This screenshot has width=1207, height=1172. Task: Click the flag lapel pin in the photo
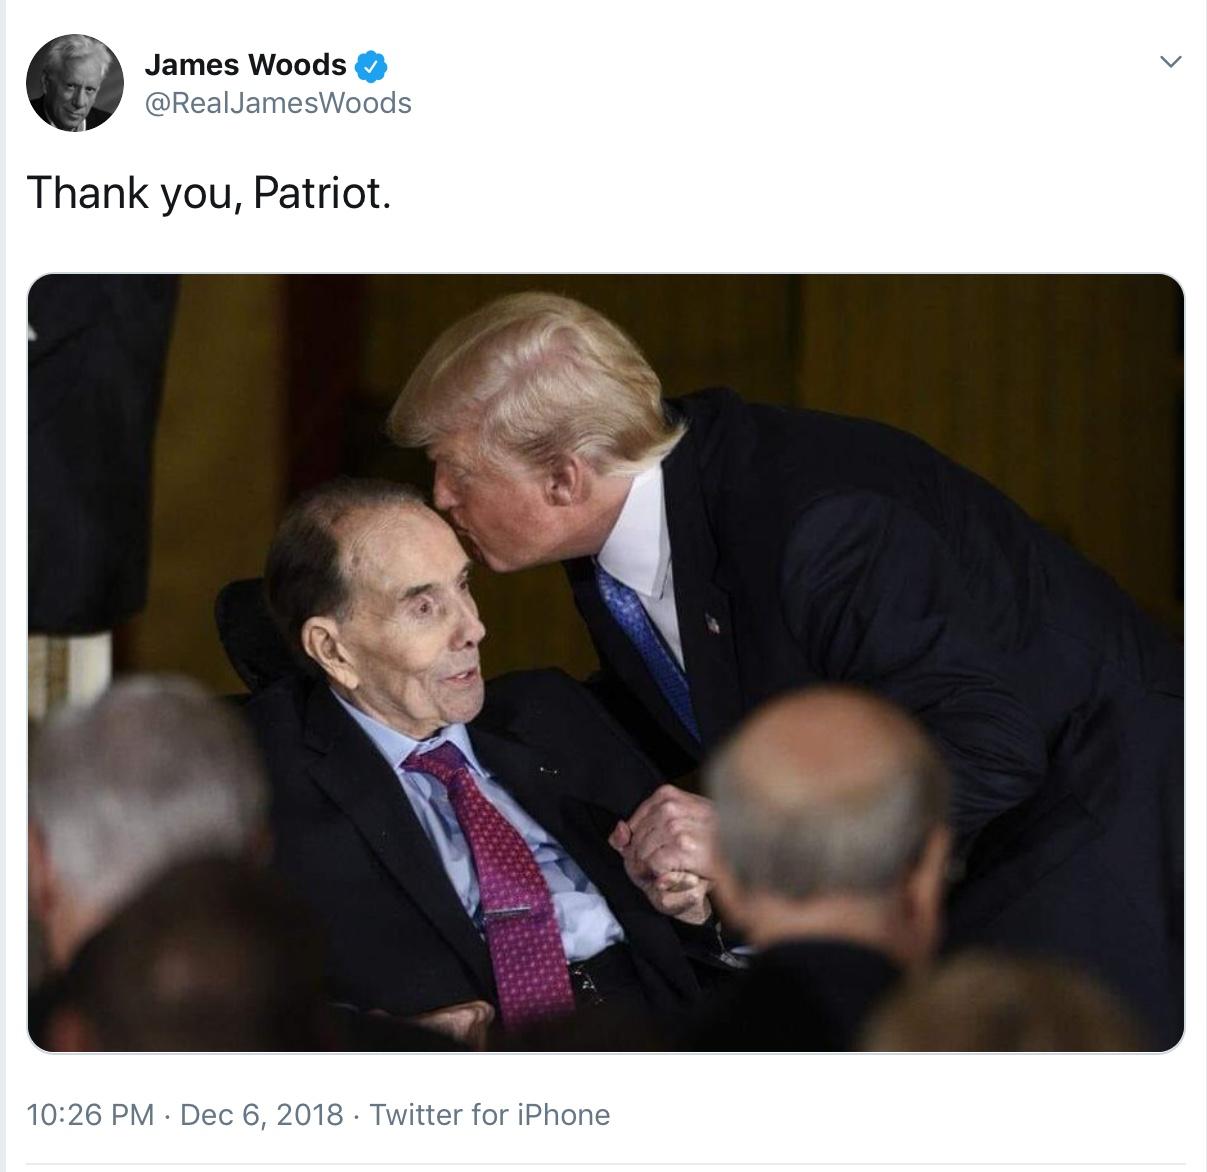tap(712, 625)
